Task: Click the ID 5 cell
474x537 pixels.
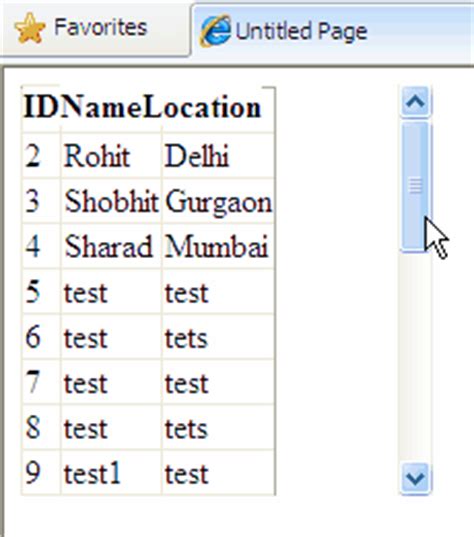Action: click(x=41, y=292)
